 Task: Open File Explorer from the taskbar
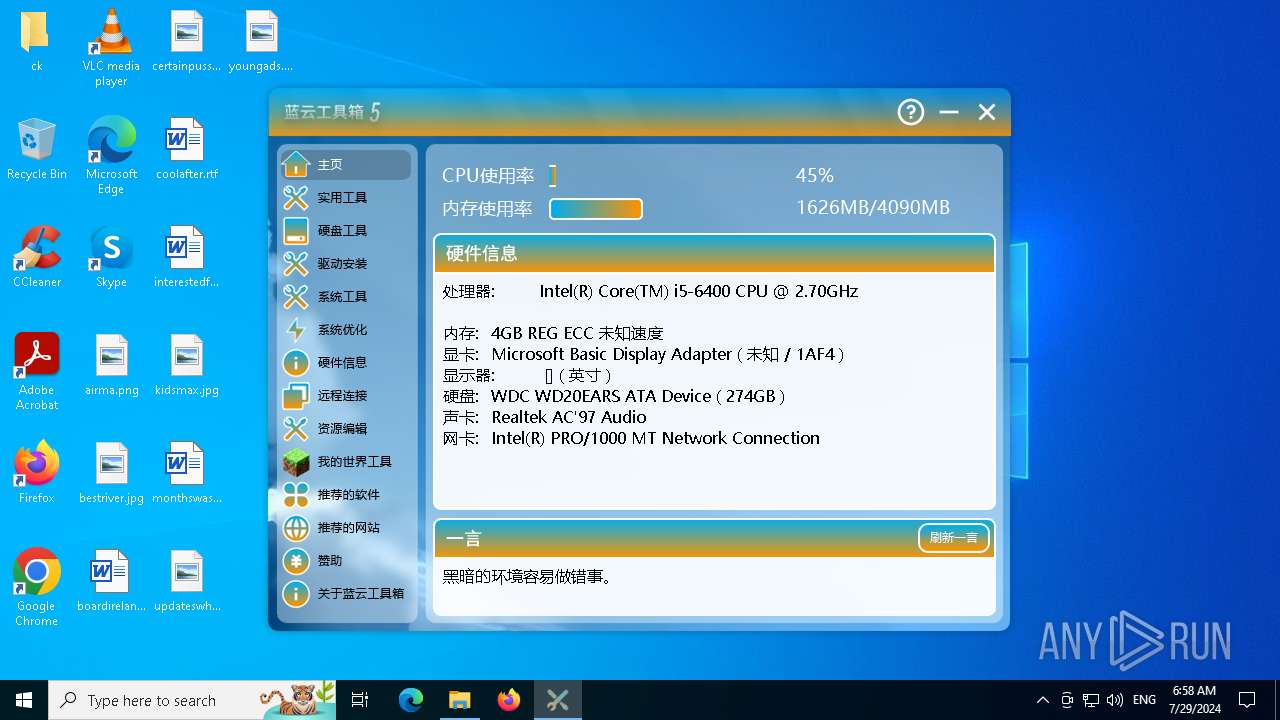coord(459,700)
